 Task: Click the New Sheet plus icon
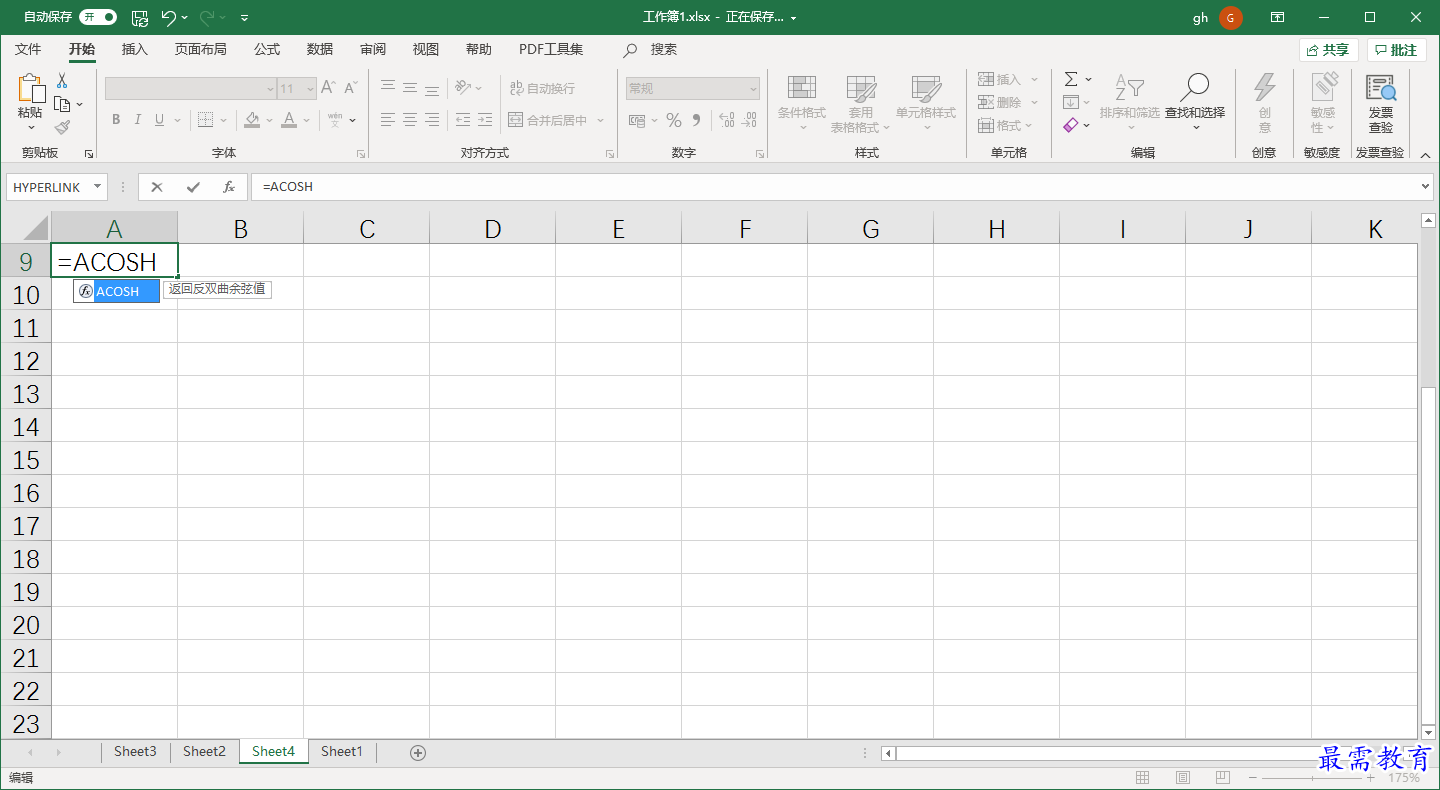pos(418,752)
